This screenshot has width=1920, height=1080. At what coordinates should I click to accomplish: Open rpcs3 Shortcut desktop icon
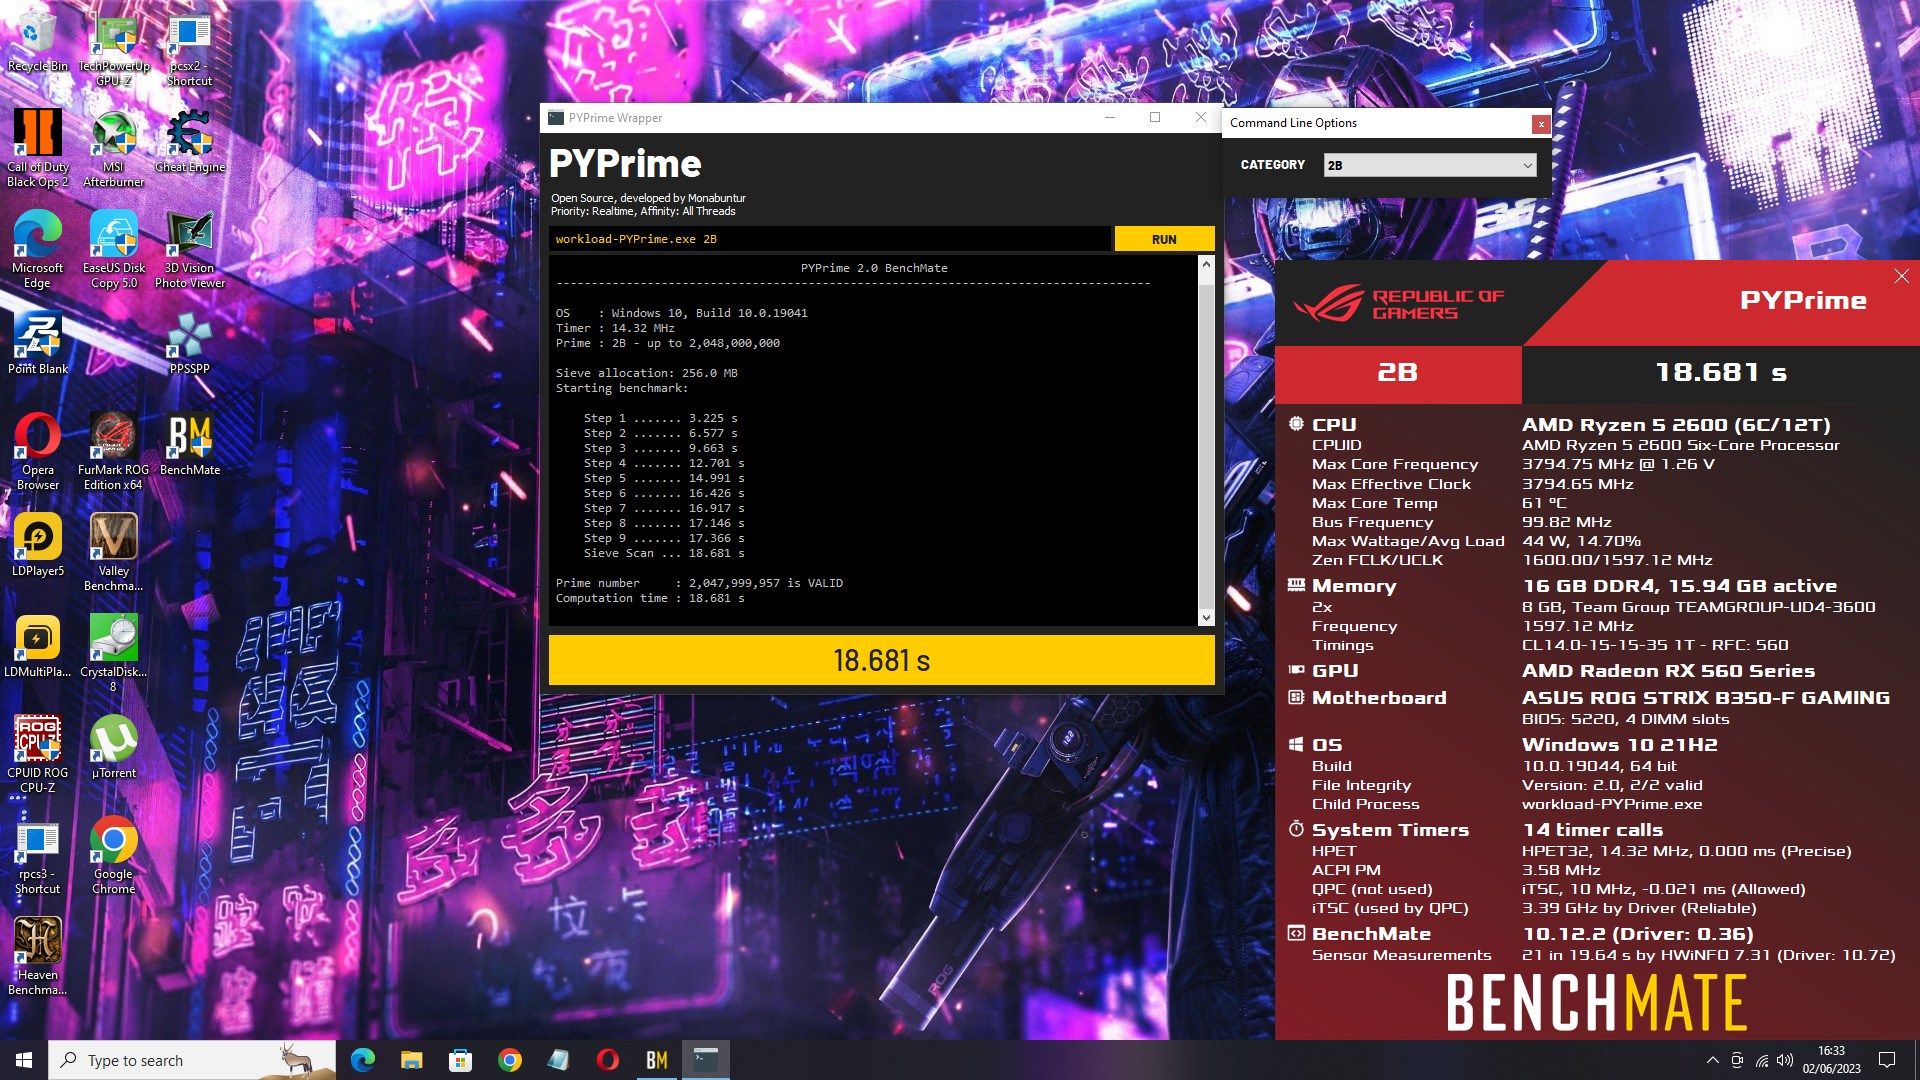click(37, 855)
